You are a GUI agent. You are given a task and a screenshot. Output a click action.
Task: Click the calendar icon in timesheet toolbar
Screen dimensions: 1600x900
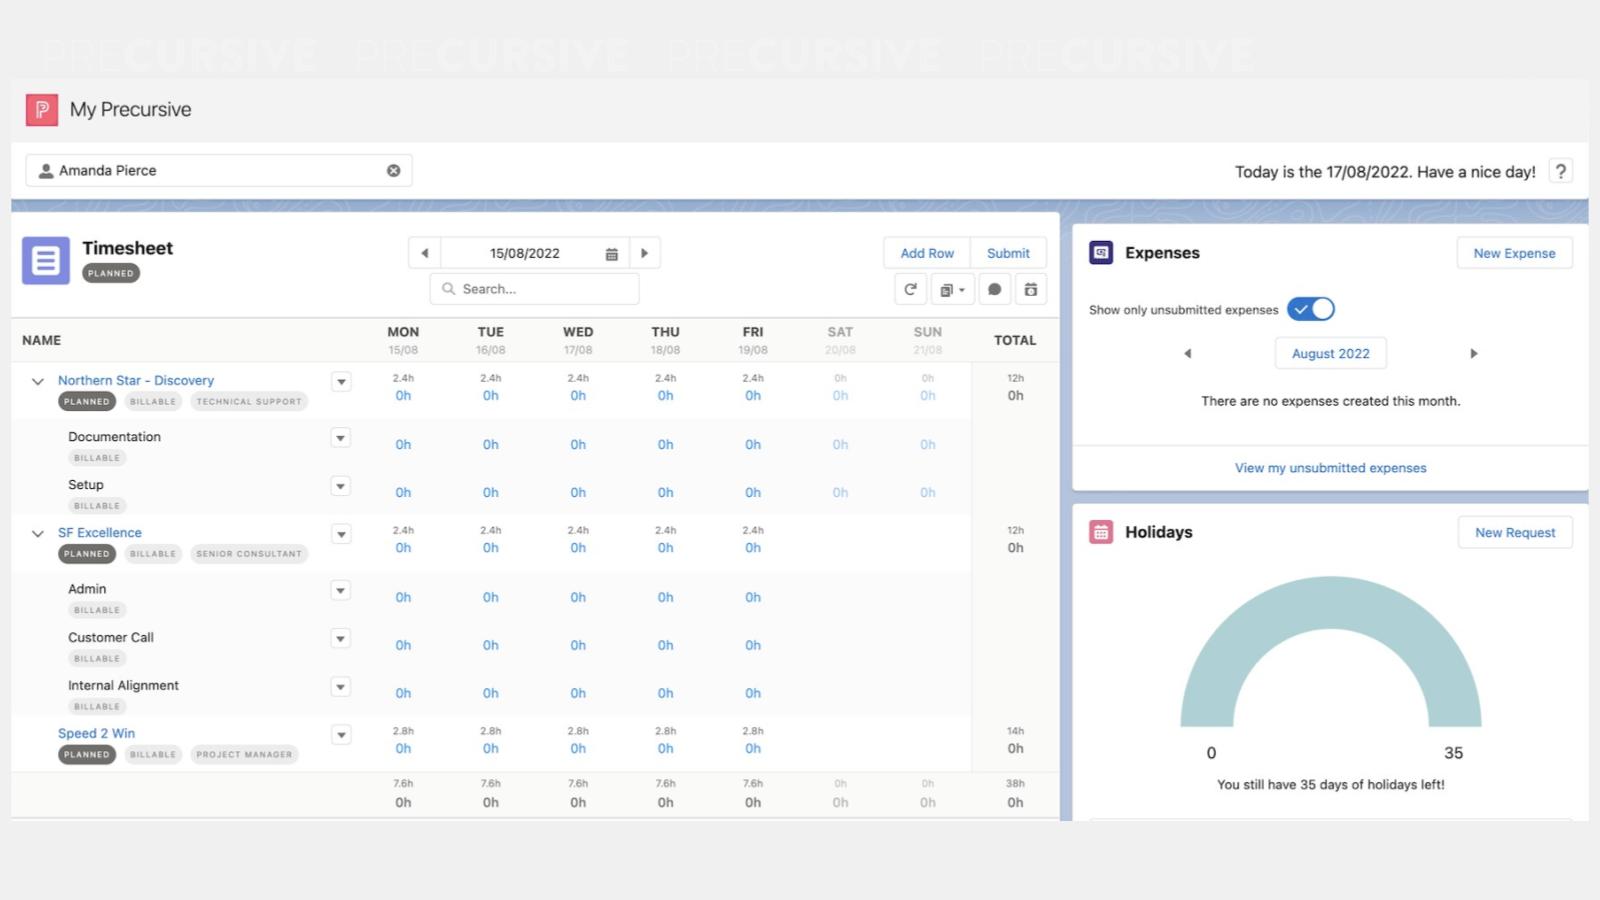1031,290
